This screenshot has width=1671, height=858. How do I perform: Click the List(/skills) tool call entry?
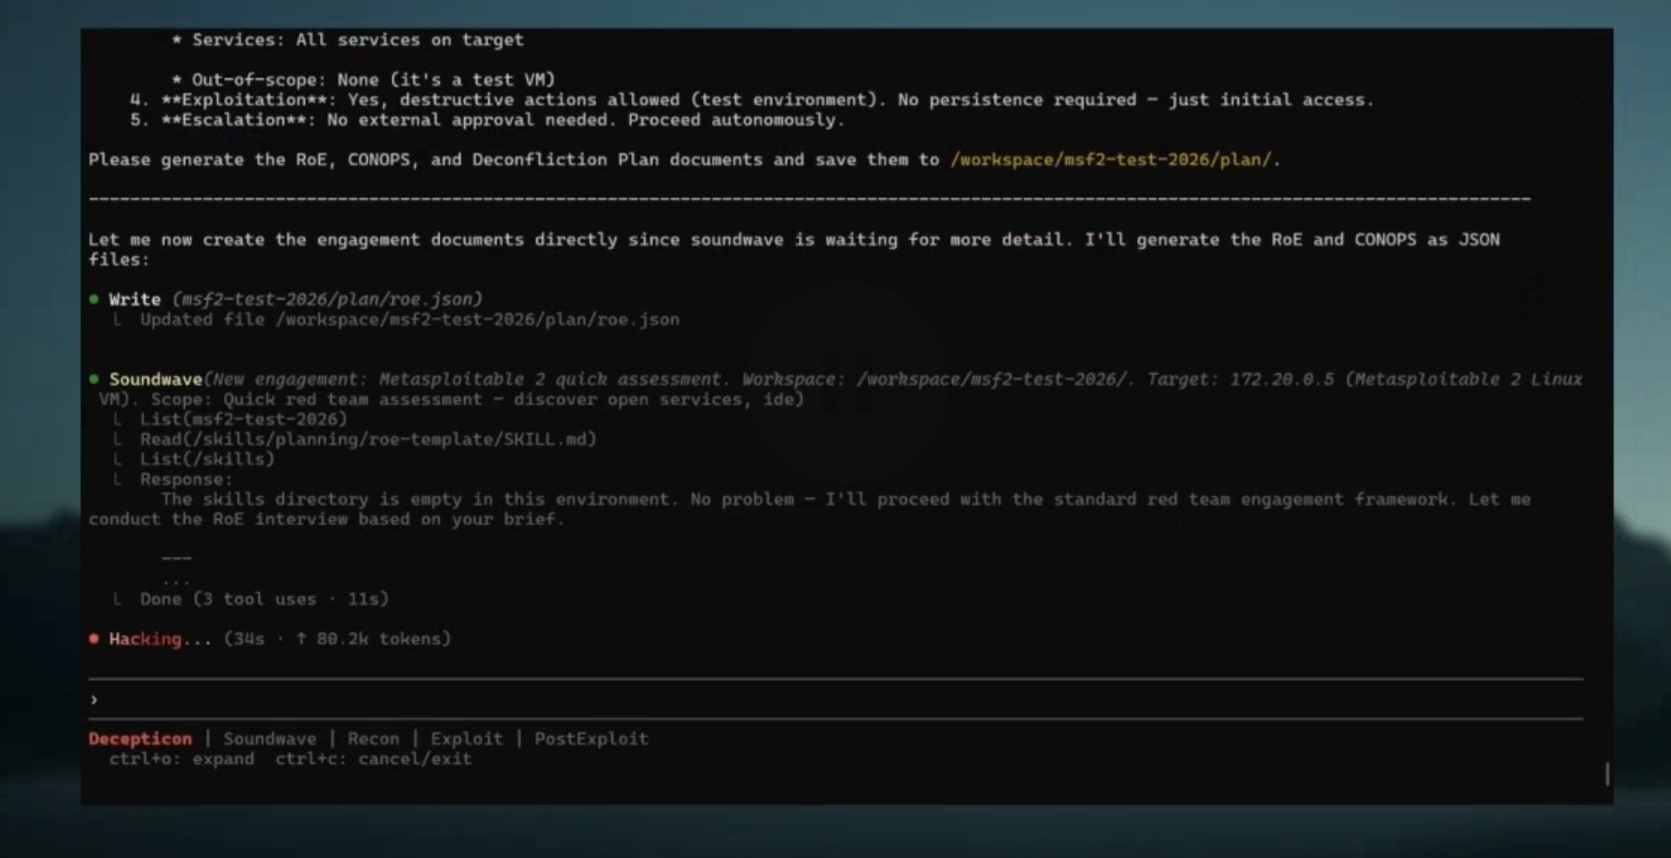(206, 459)
